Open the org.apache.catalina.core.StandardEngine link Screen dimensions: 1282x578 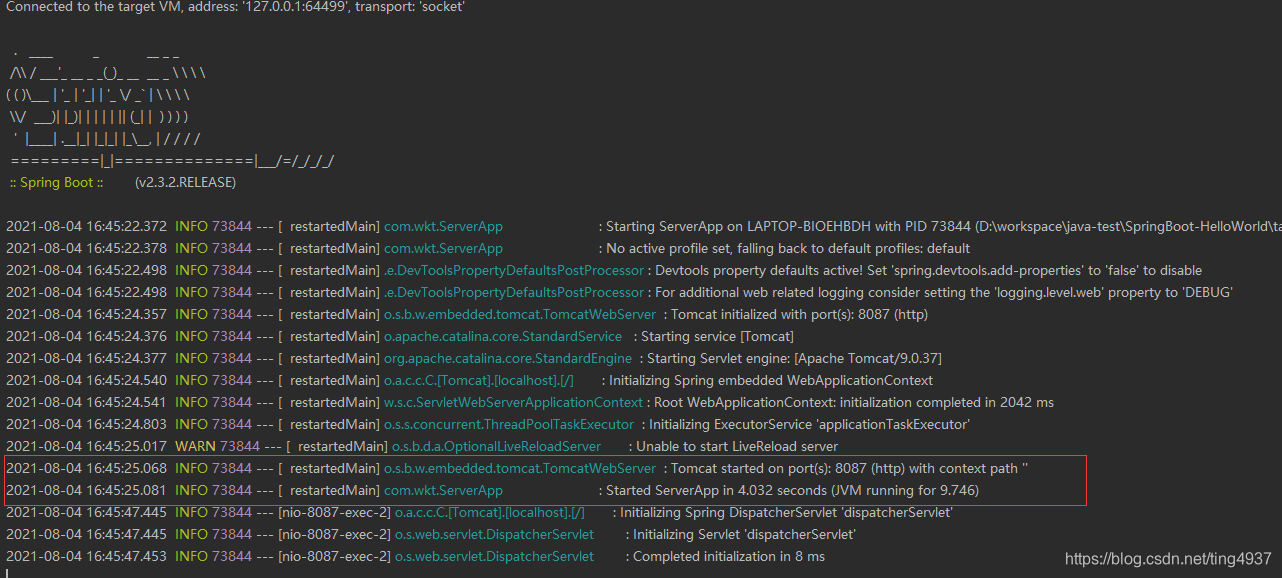click(x=508, y=357)
